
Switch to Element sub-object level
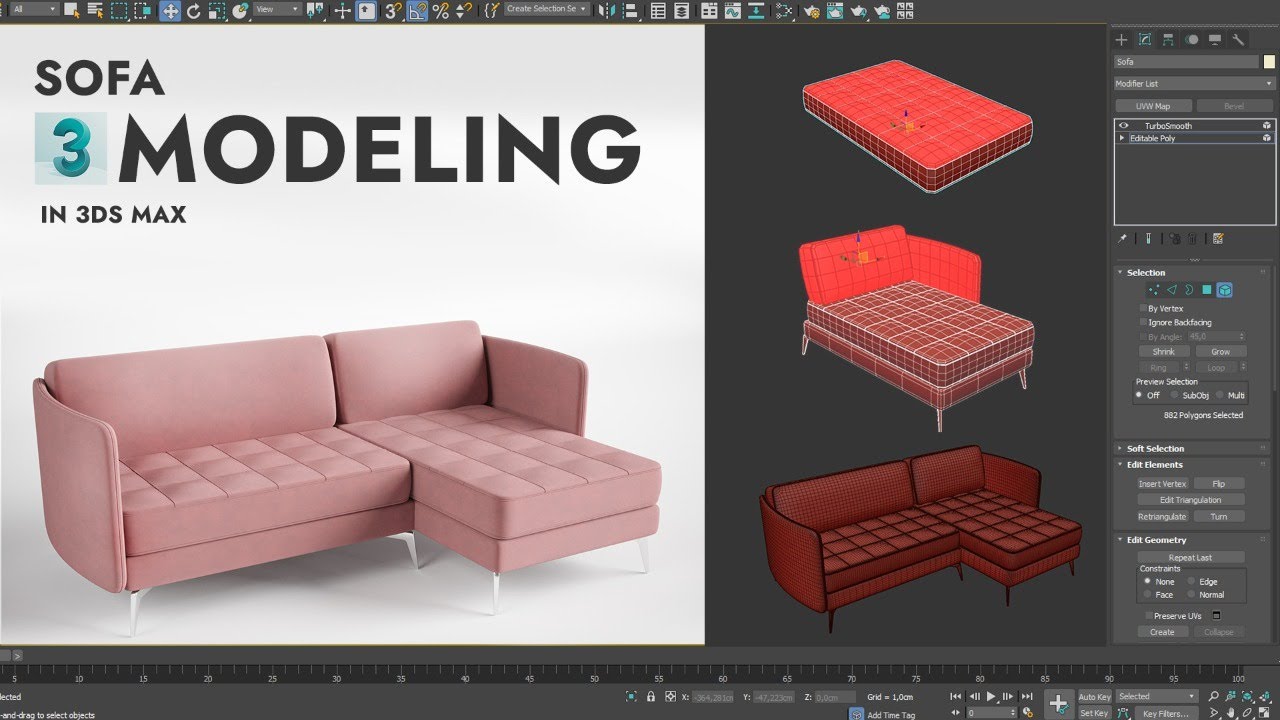[1224, 290]
